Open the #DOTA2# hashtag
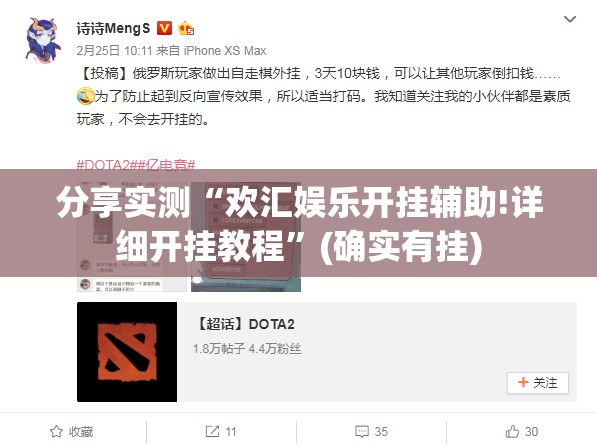Image resolution: width=597 pixels, height=446 pixels. [105, 165]
